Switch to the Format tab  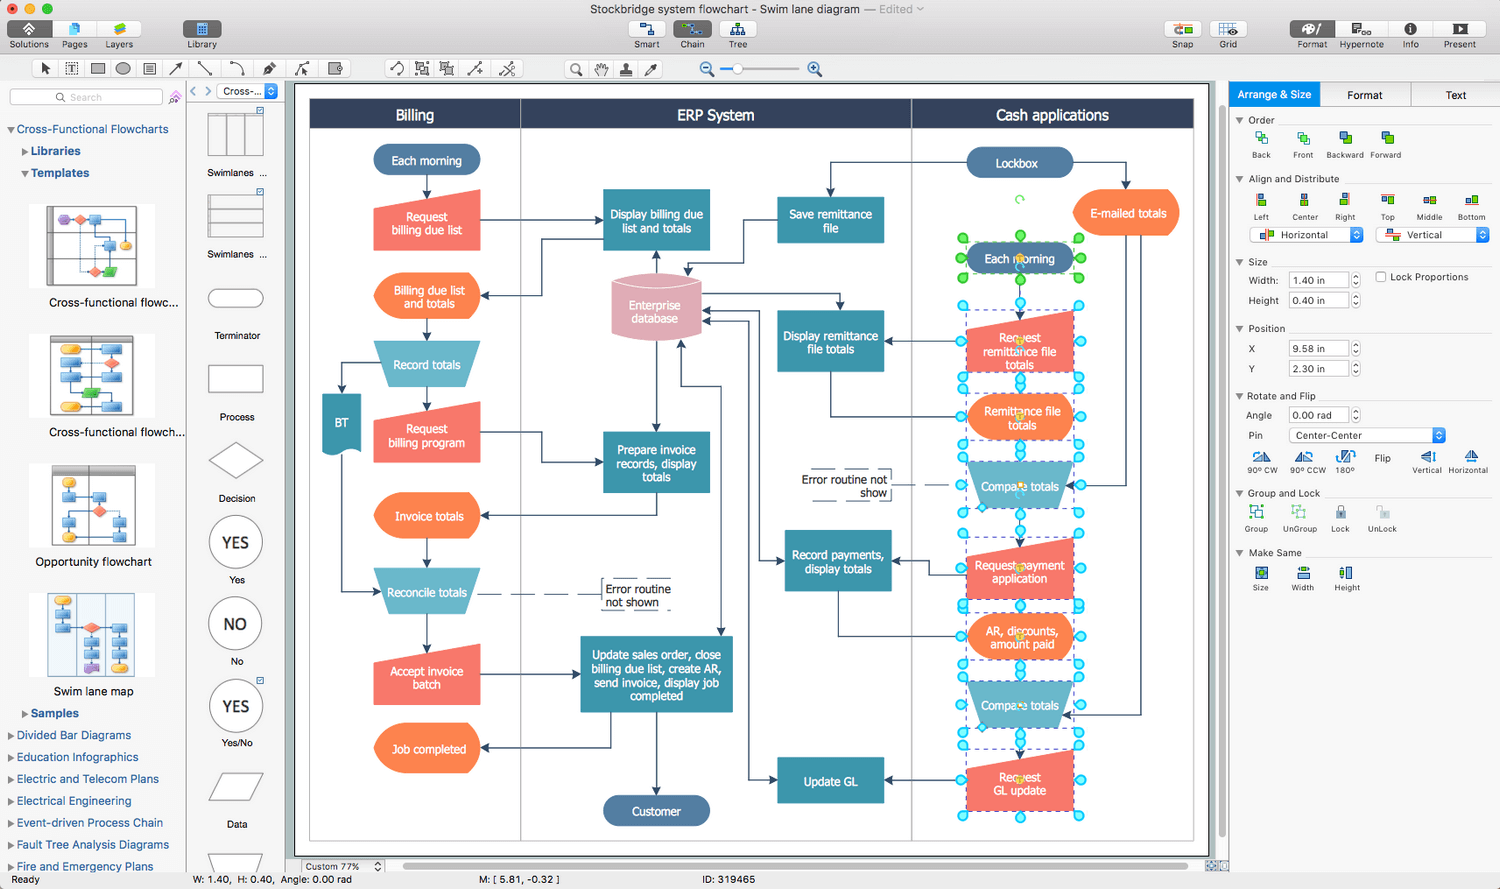pyautogui.click(x=1365, y=94)
